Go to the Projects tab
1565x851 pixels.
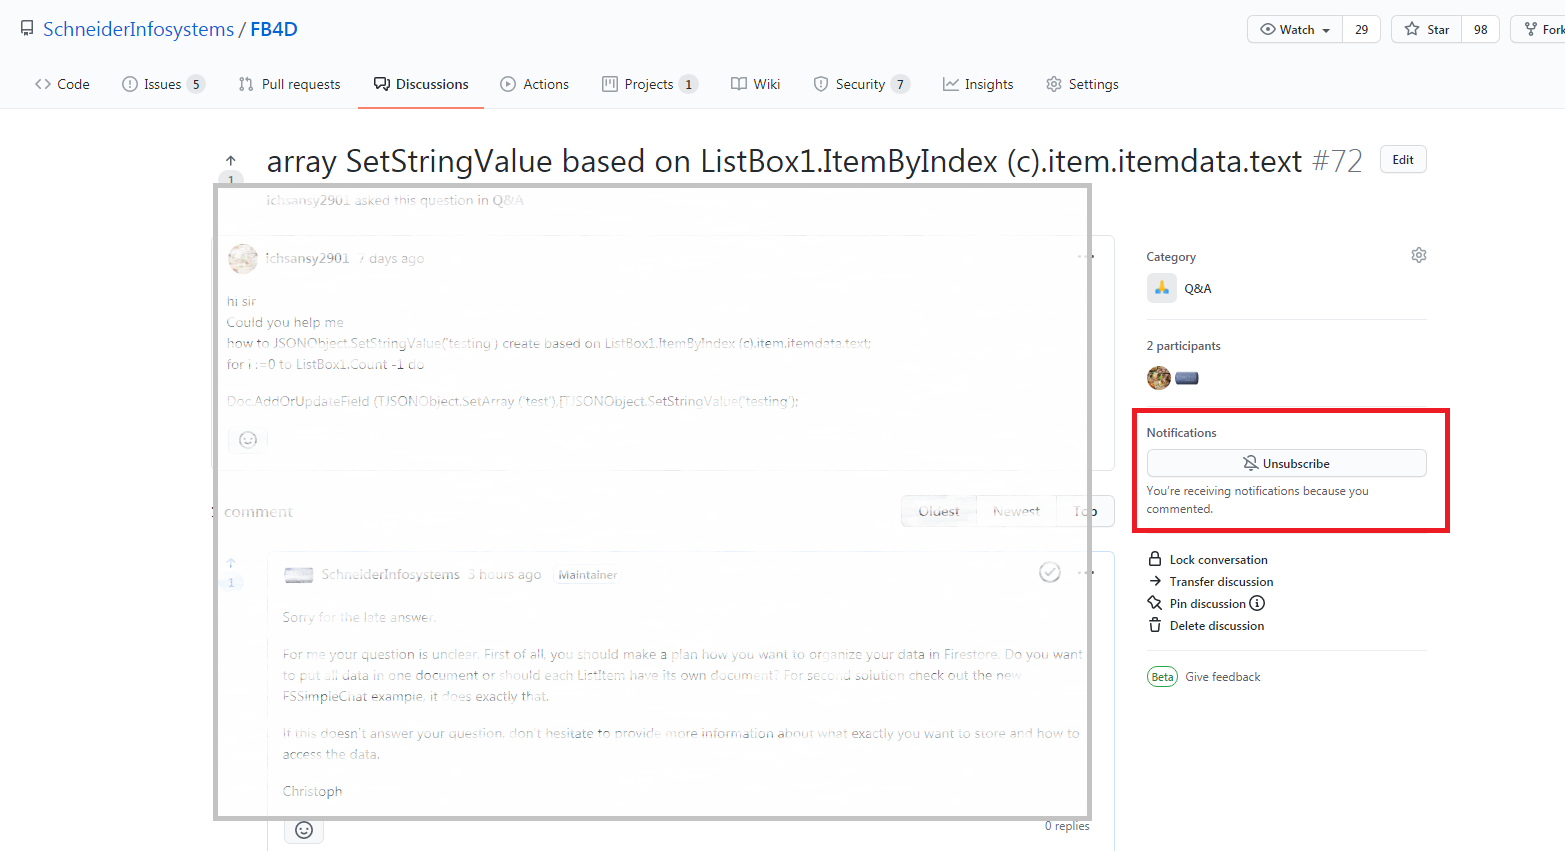click(649, 84)
